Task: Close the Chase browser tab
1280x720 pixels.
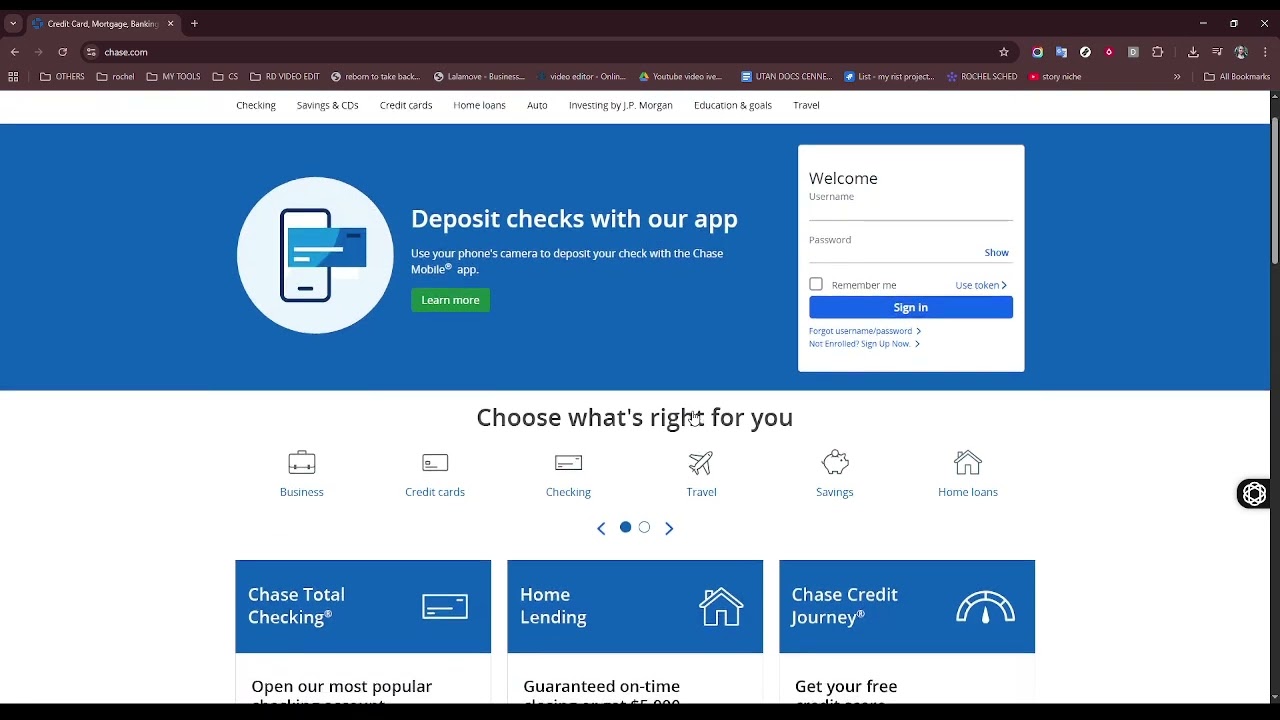Action: point(170,23)
